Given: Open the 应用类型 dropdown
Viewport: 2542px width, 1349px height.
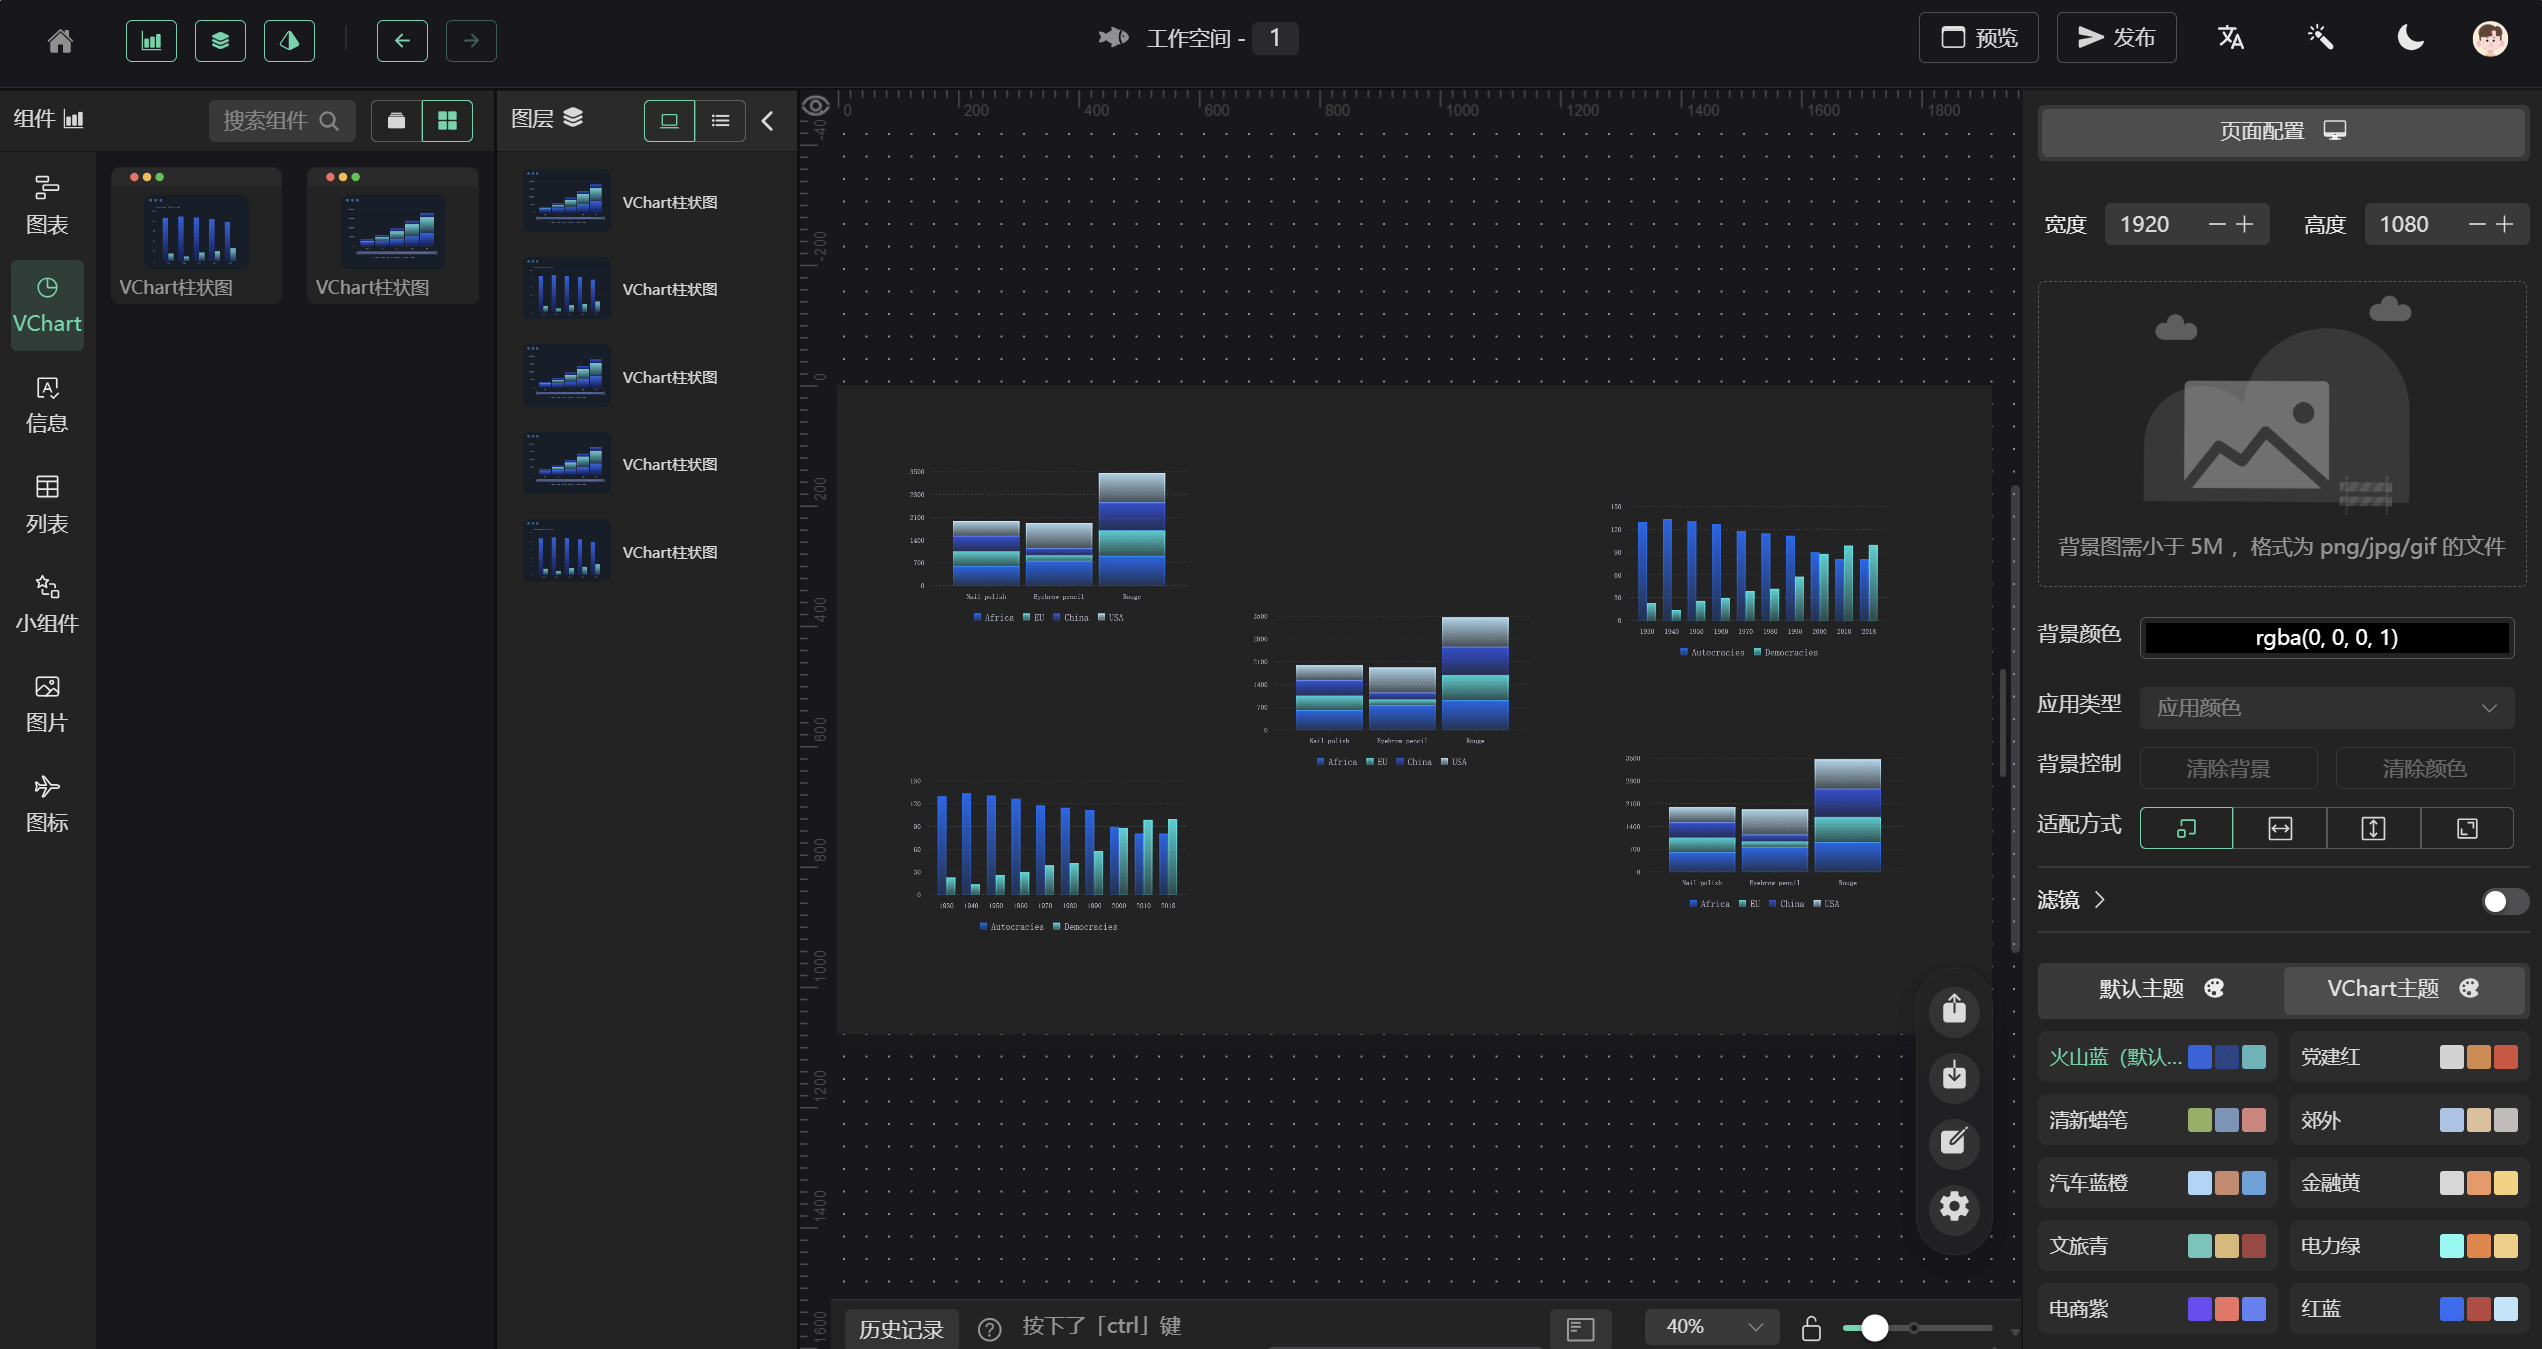Looking at the screenshot, I should (x=2327, y=707).
